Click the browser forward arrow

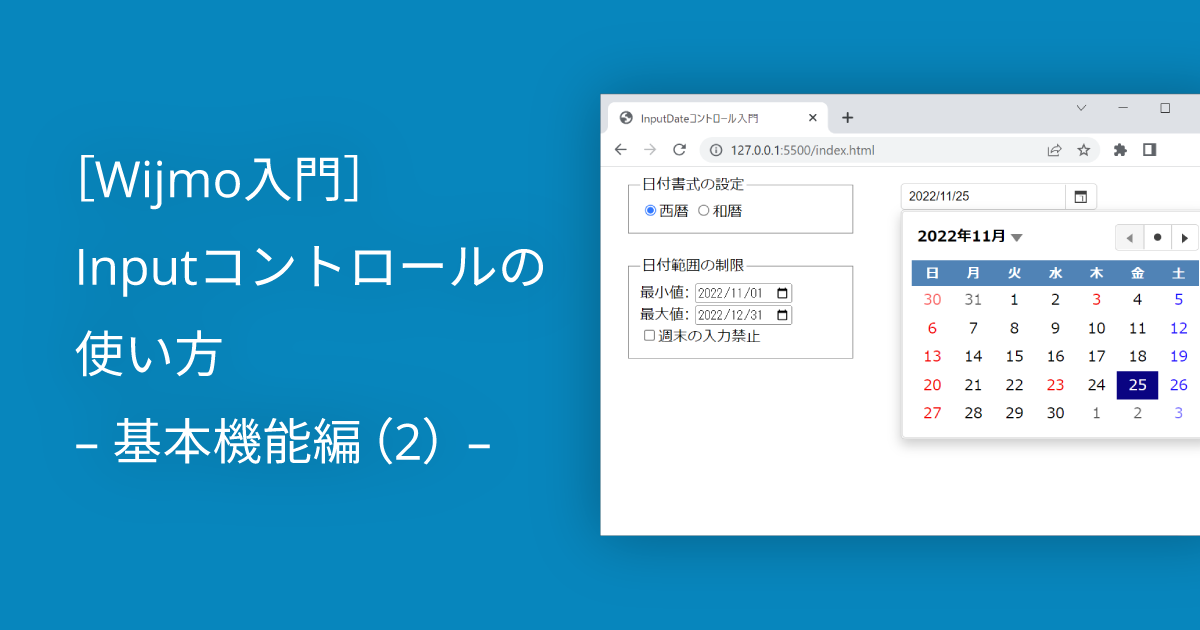click(x=650, y=150)
